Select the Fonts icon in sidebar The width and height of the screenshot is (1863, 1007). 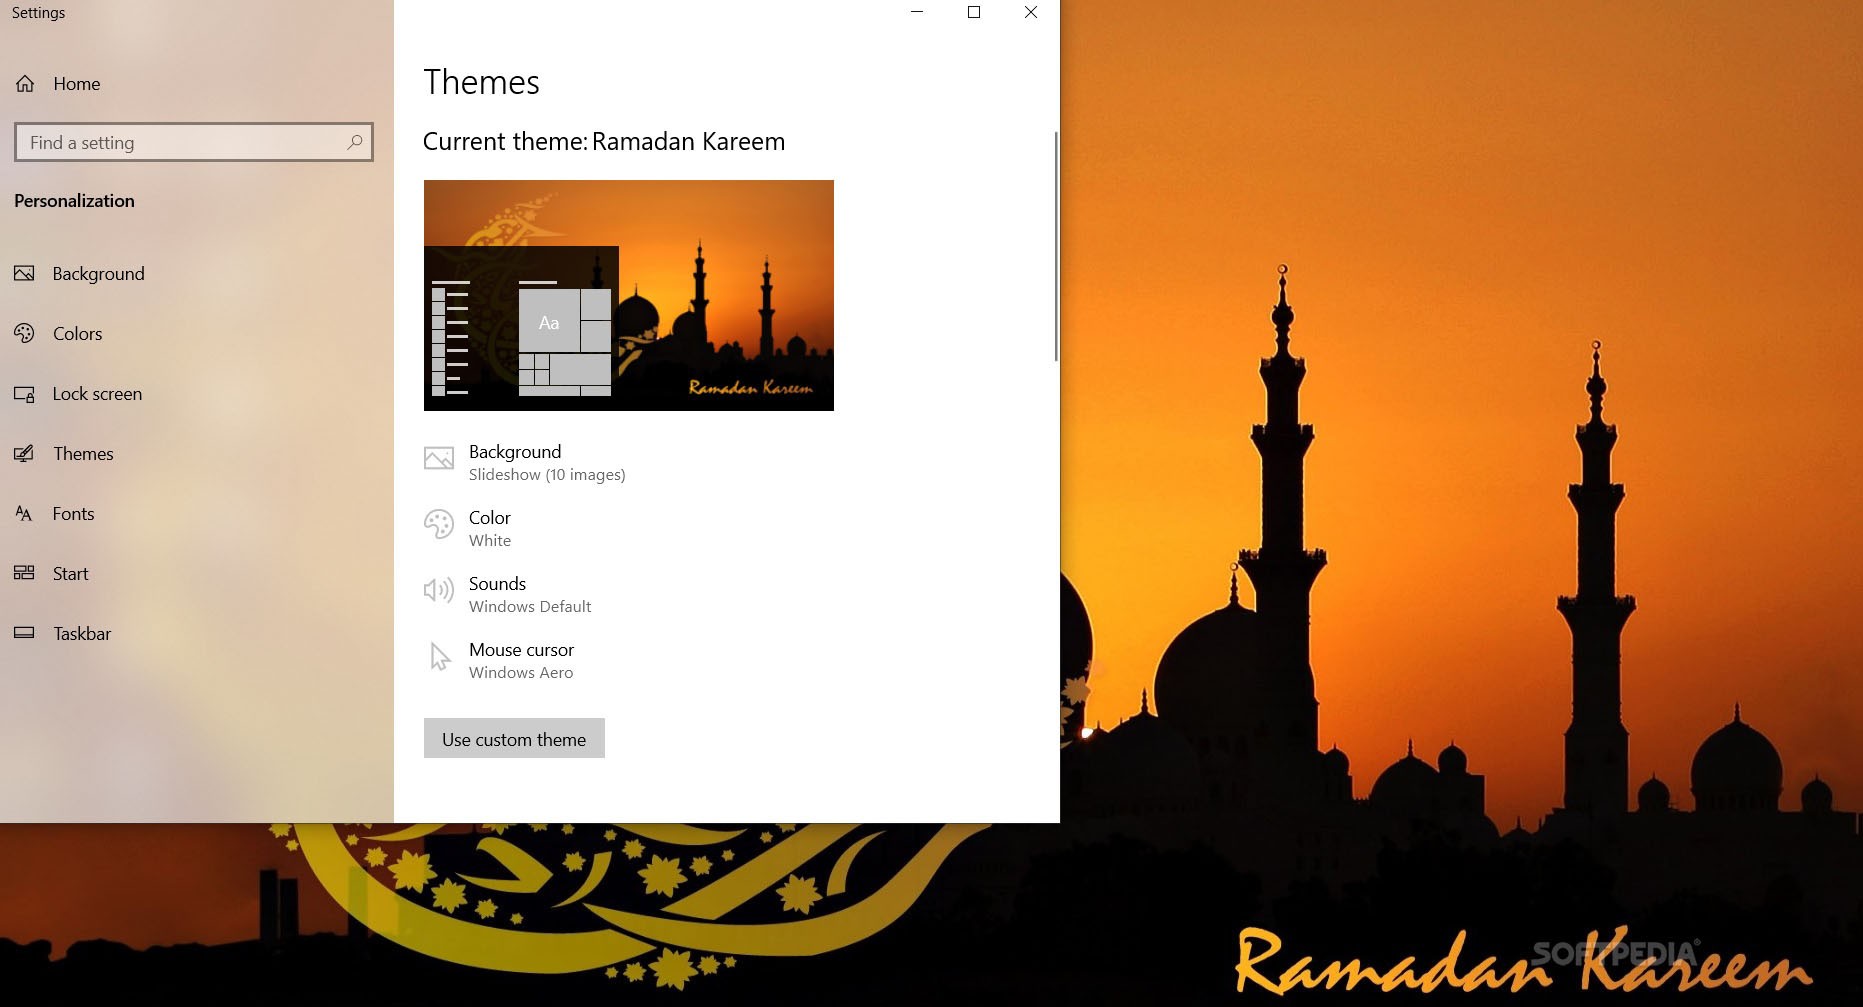coord(25,514)
